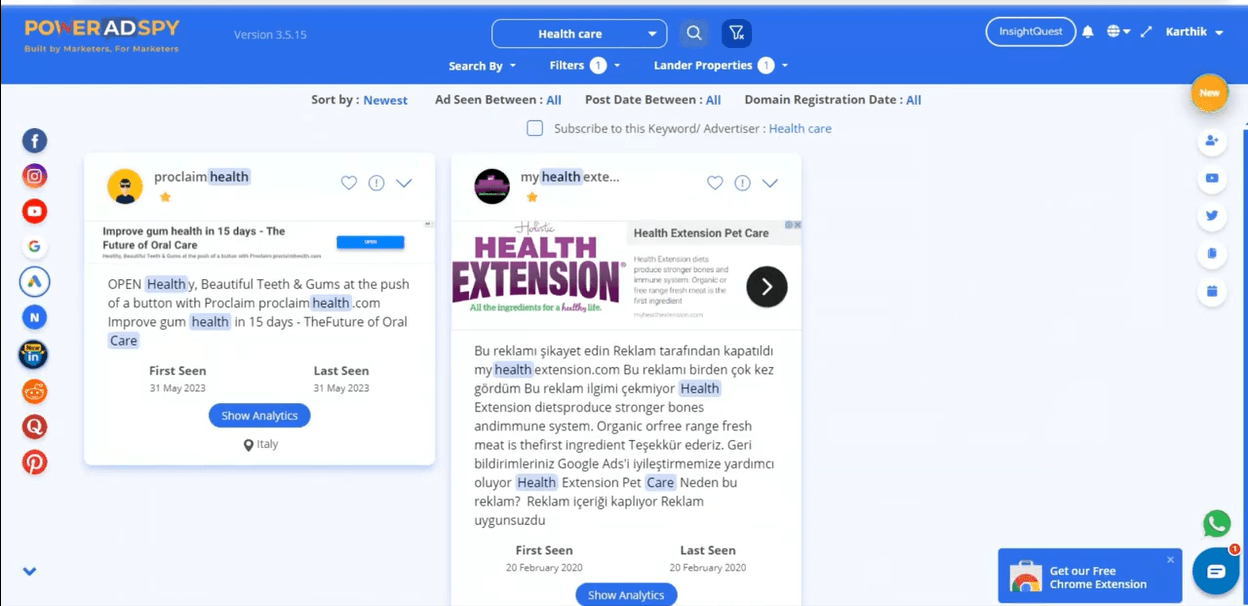
Task: Advance the Health Extension ad carousel arrow
Action: pos(767,287)
